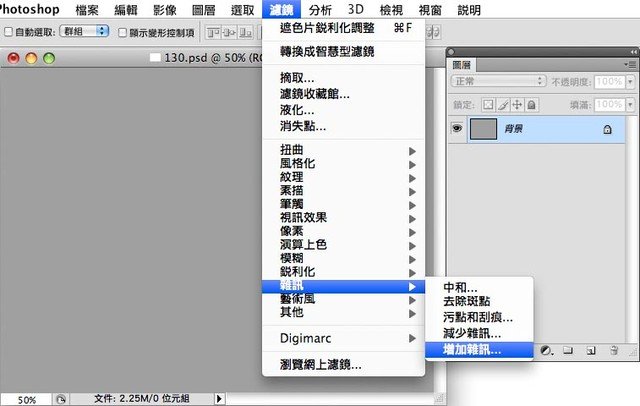
Task: Expand Digimarc submenu
Action: tap(343, 338)
